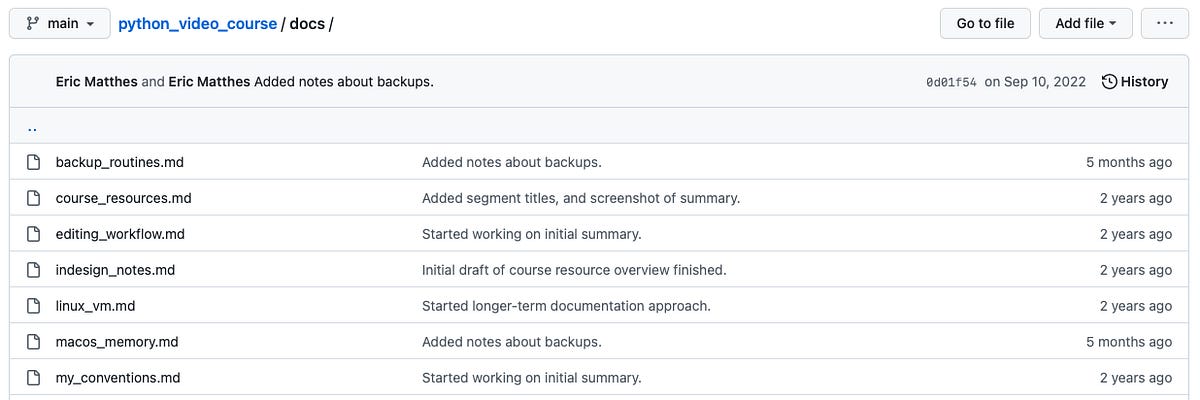Open commit History with clock icon

pos(1135,82)
